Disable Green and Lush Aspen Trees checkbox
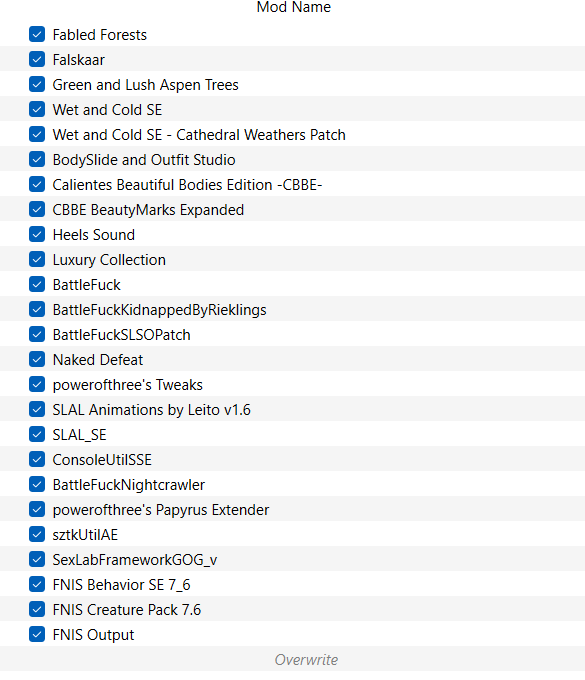The width and height of the screenshot is (585, 680). 37,85
